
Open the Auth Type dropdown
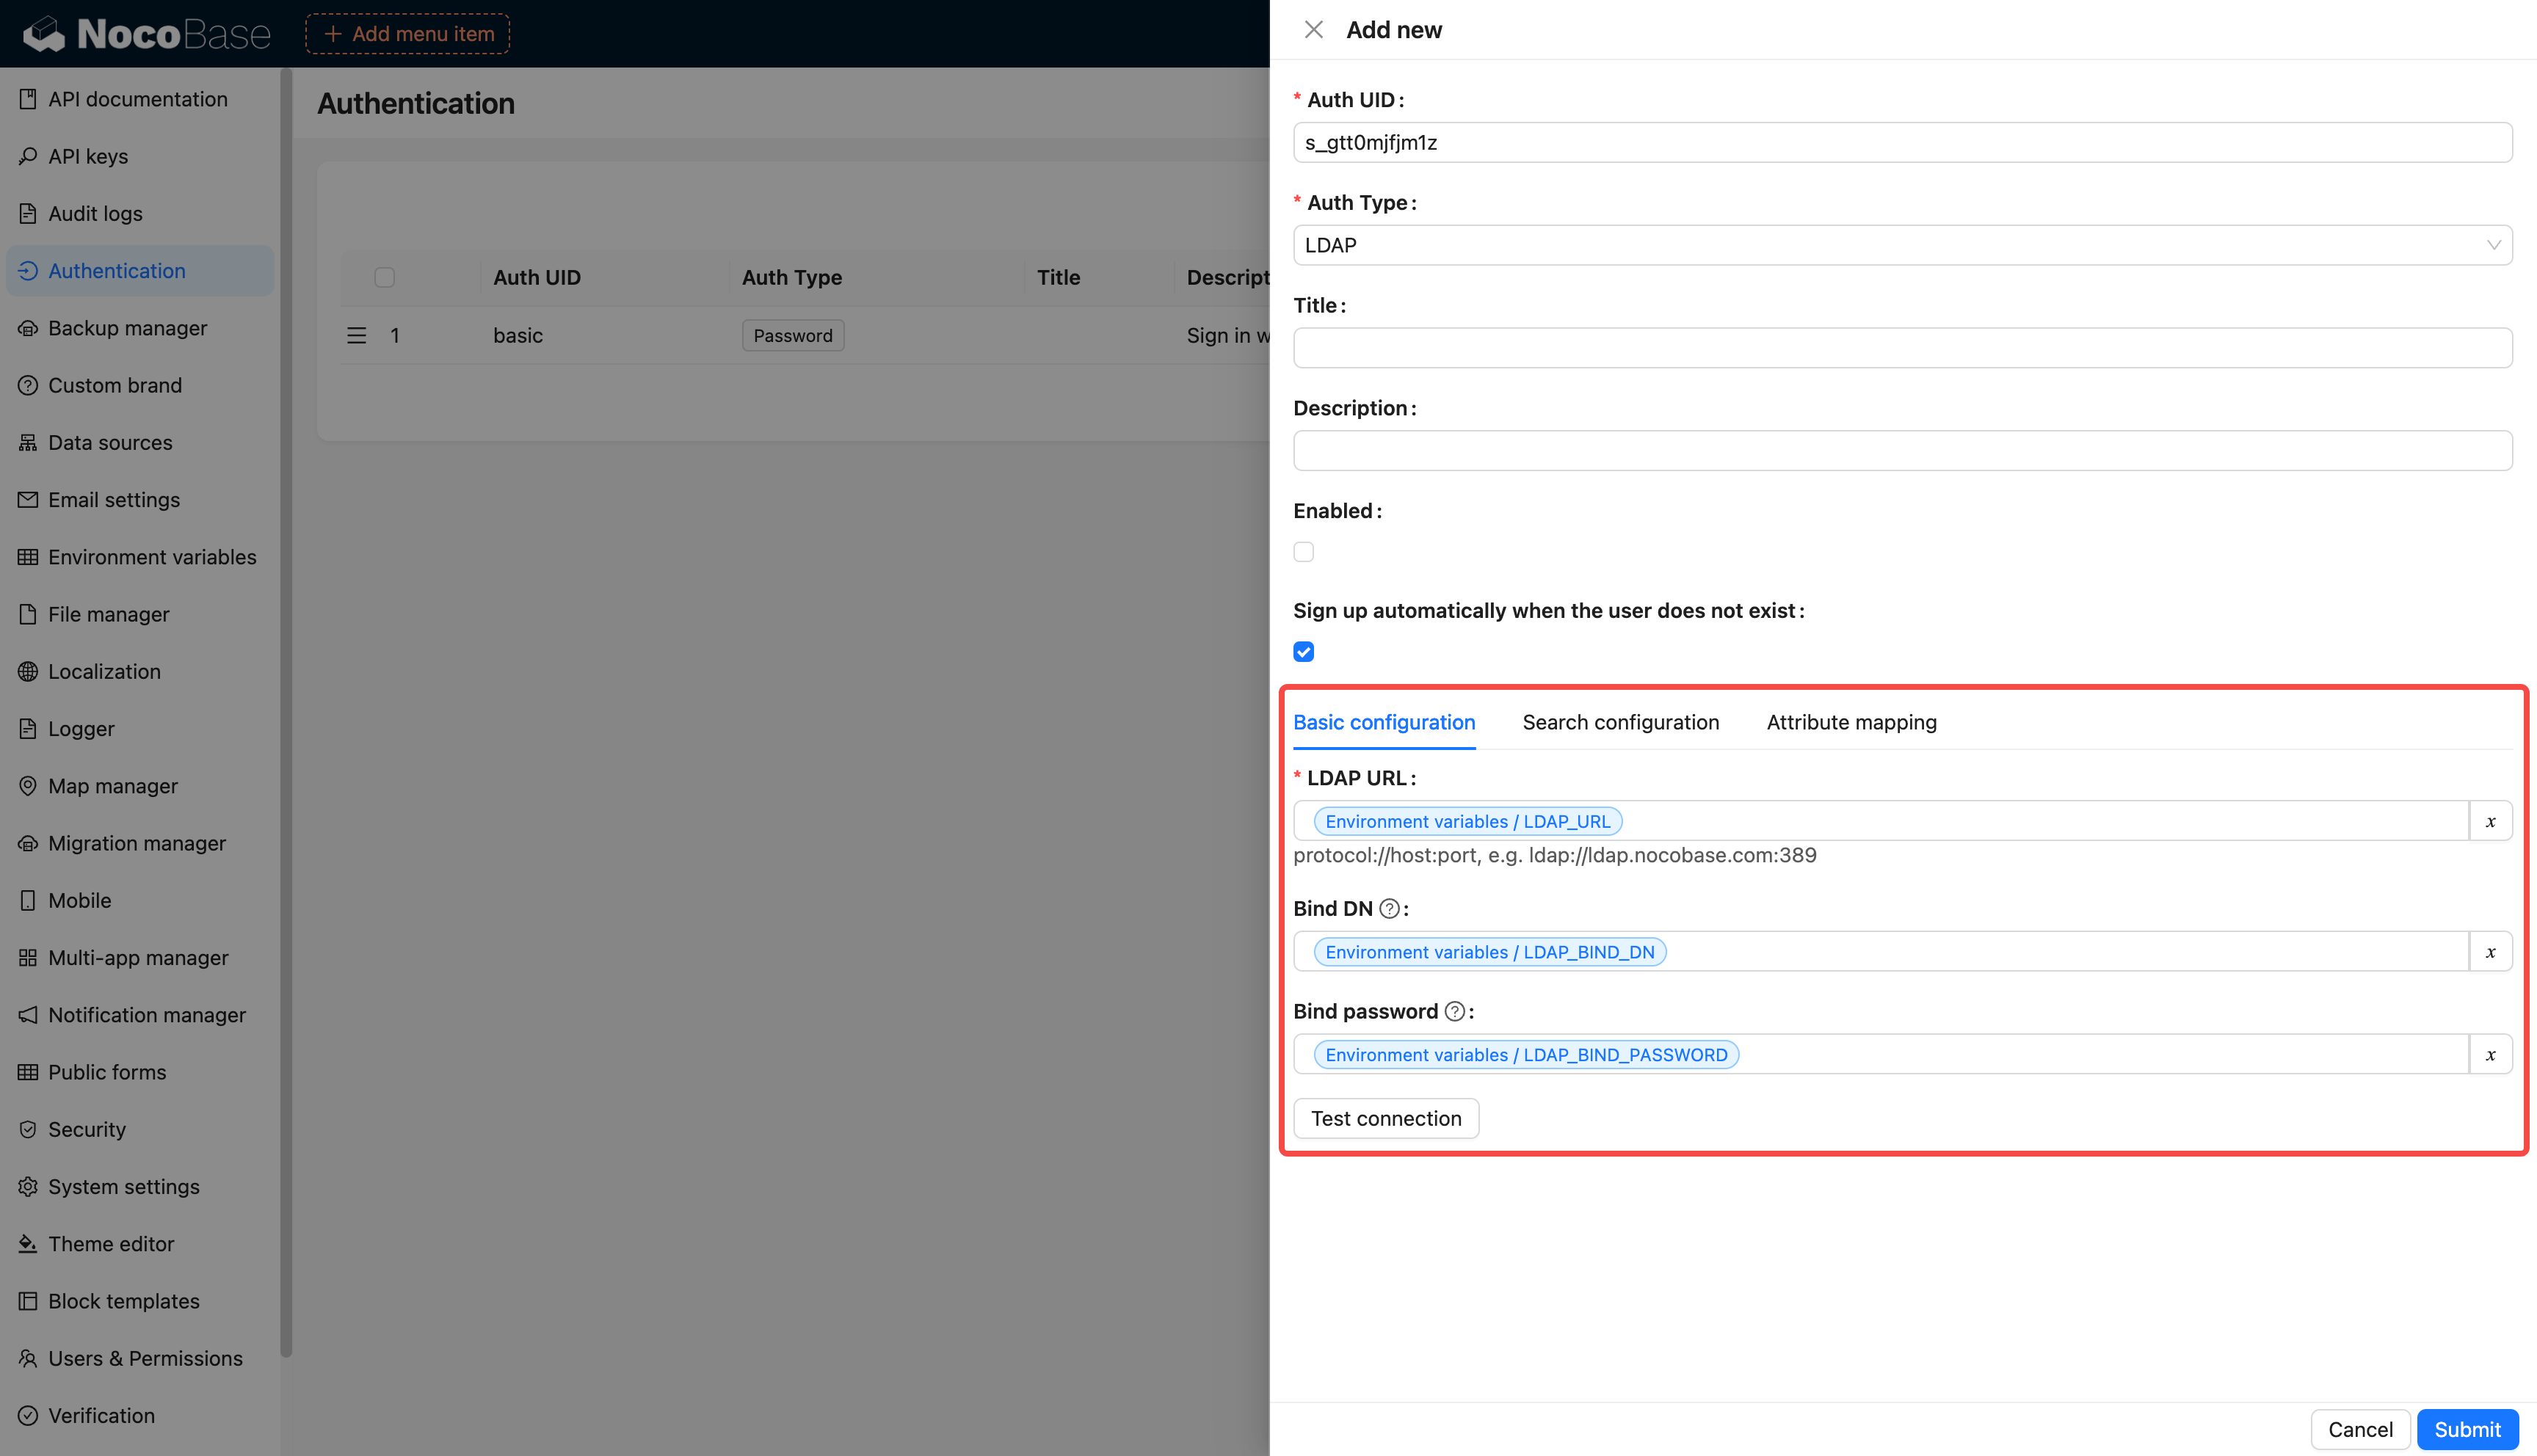pyautogui.click(x=1901, y=245)
